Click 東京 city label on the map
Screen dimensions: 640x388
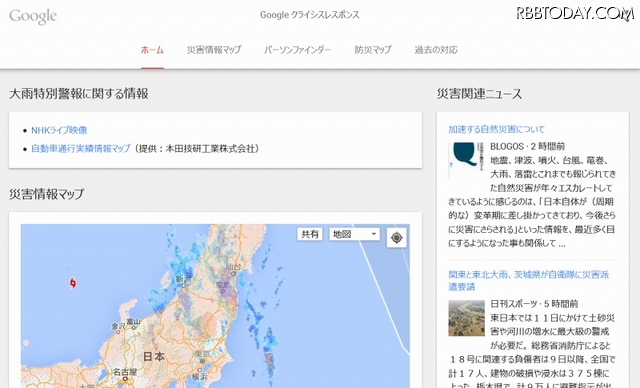202,355
